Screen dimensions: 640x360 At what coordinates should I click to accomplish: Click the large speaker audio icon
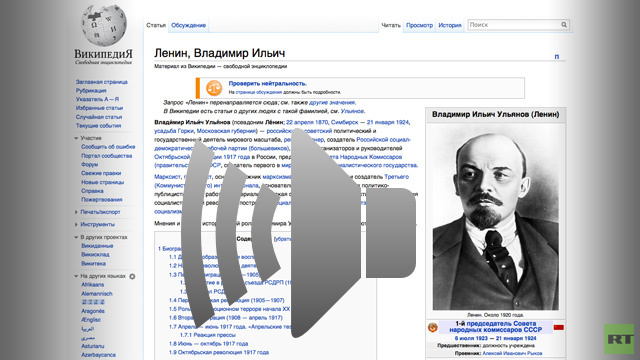pos(299,233)
